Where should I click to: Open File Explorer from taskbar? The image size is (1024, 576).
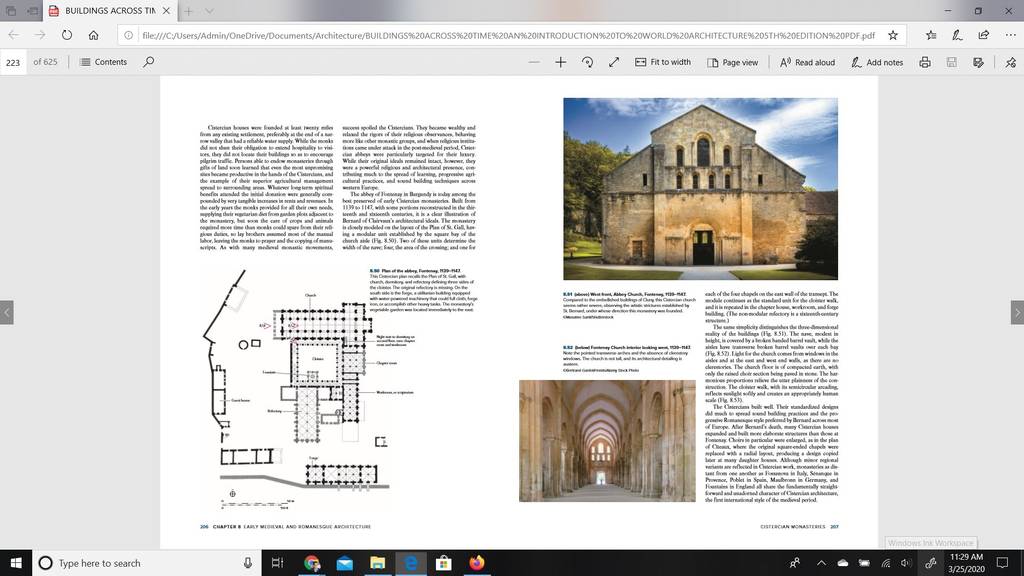(x=377, y=563)
